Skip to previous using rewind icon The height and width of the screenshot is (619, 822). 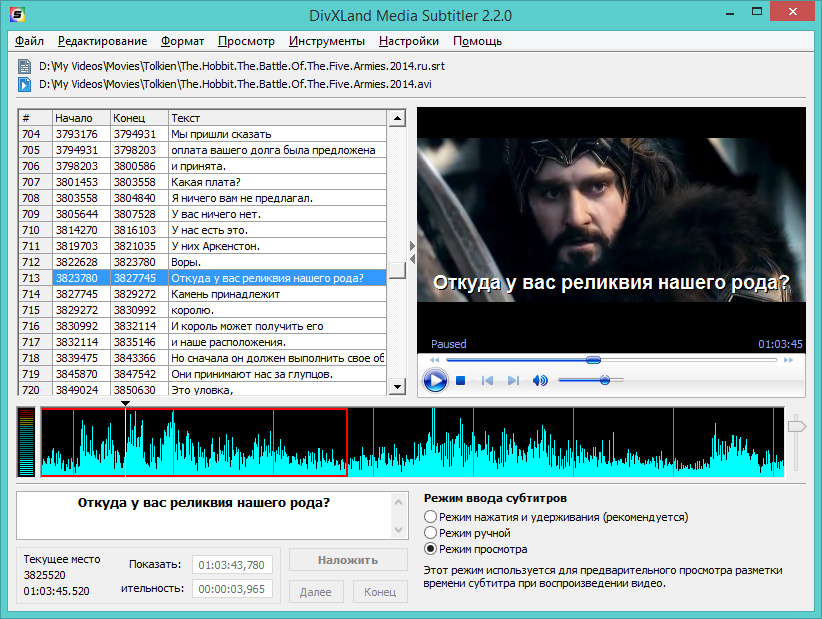coord(488,381)
